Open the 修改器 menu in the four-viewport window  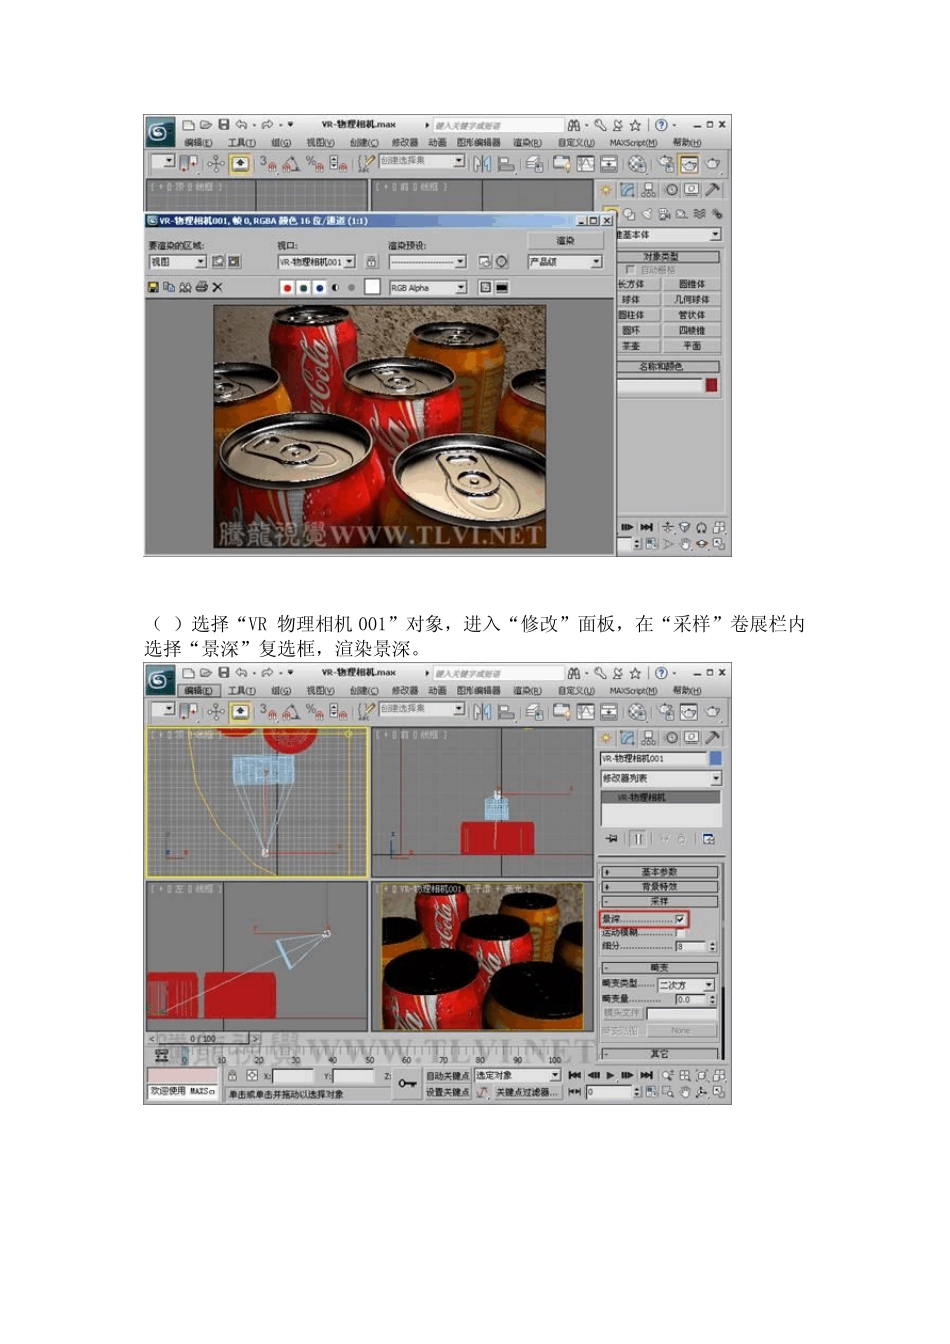404,691
